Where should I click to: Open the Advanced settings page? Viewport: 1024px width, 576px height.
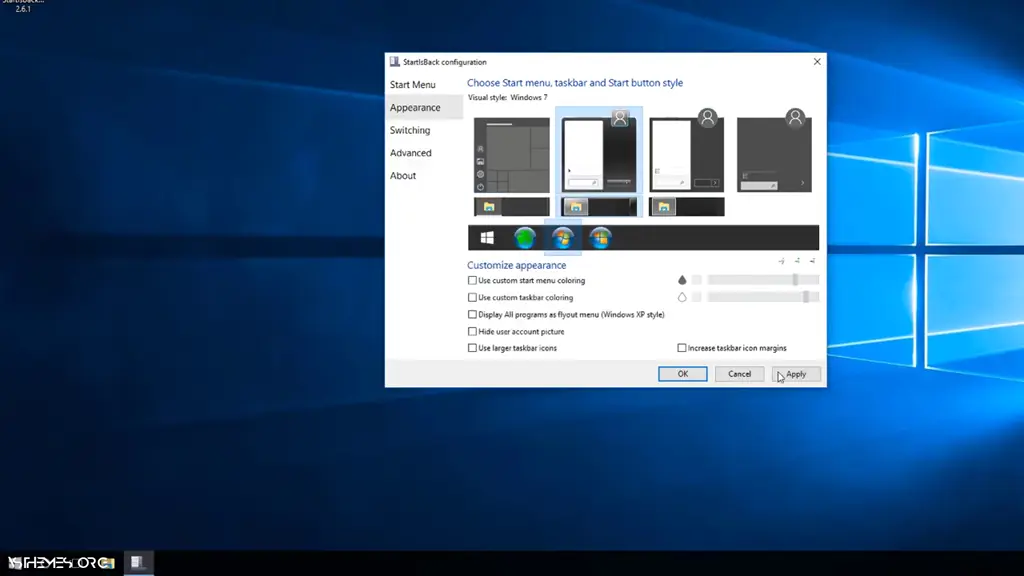[411, 152]
